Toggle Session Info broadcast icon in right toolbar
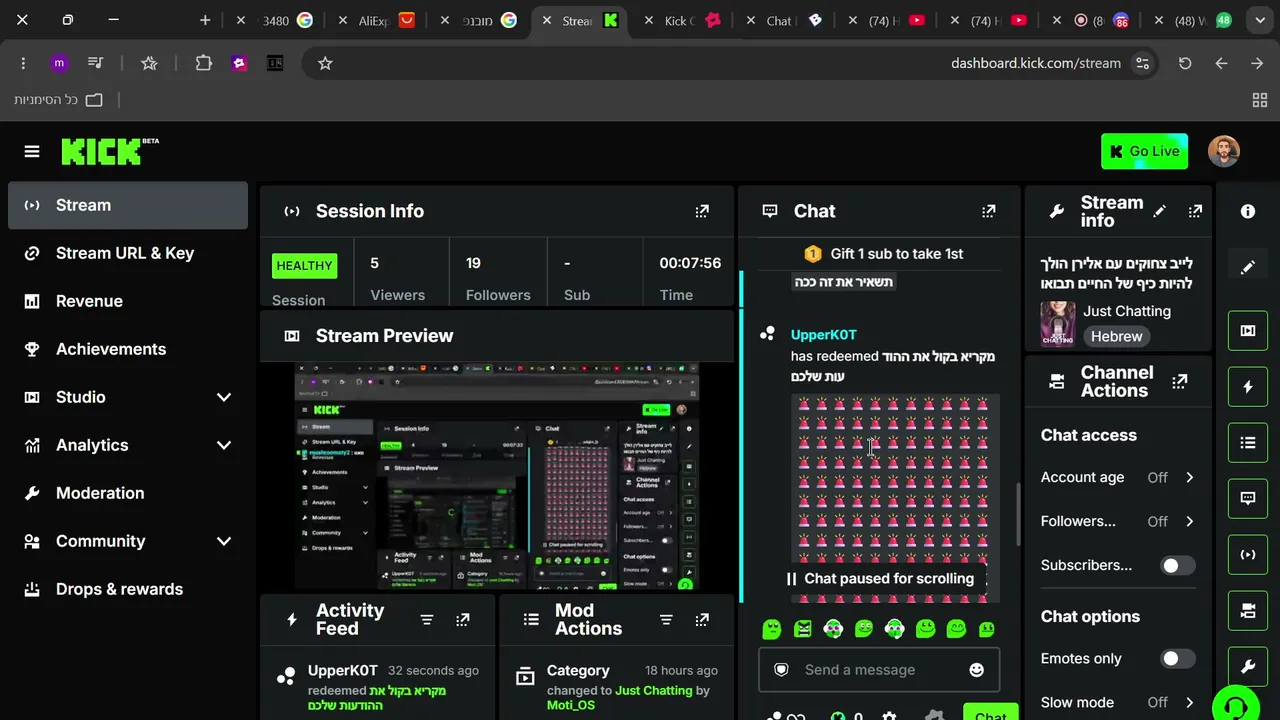Image resolution: width=1280 pixels, height=720 pixels. point(1248,554)
